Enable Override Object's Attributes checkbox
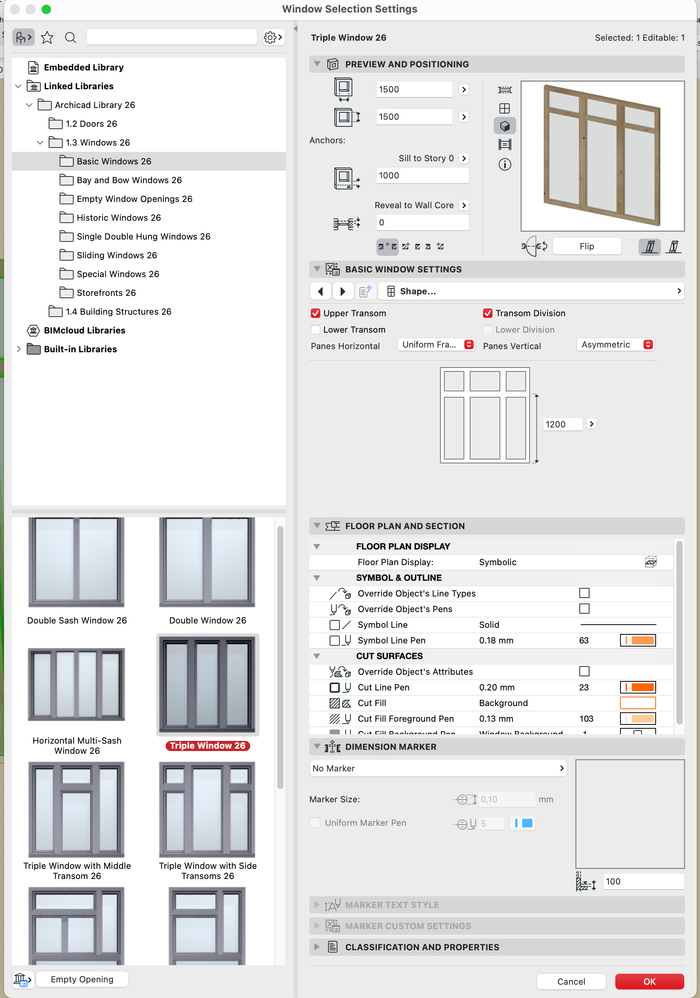Viewport: 700px width, 998px height. (x=584, y=671)
